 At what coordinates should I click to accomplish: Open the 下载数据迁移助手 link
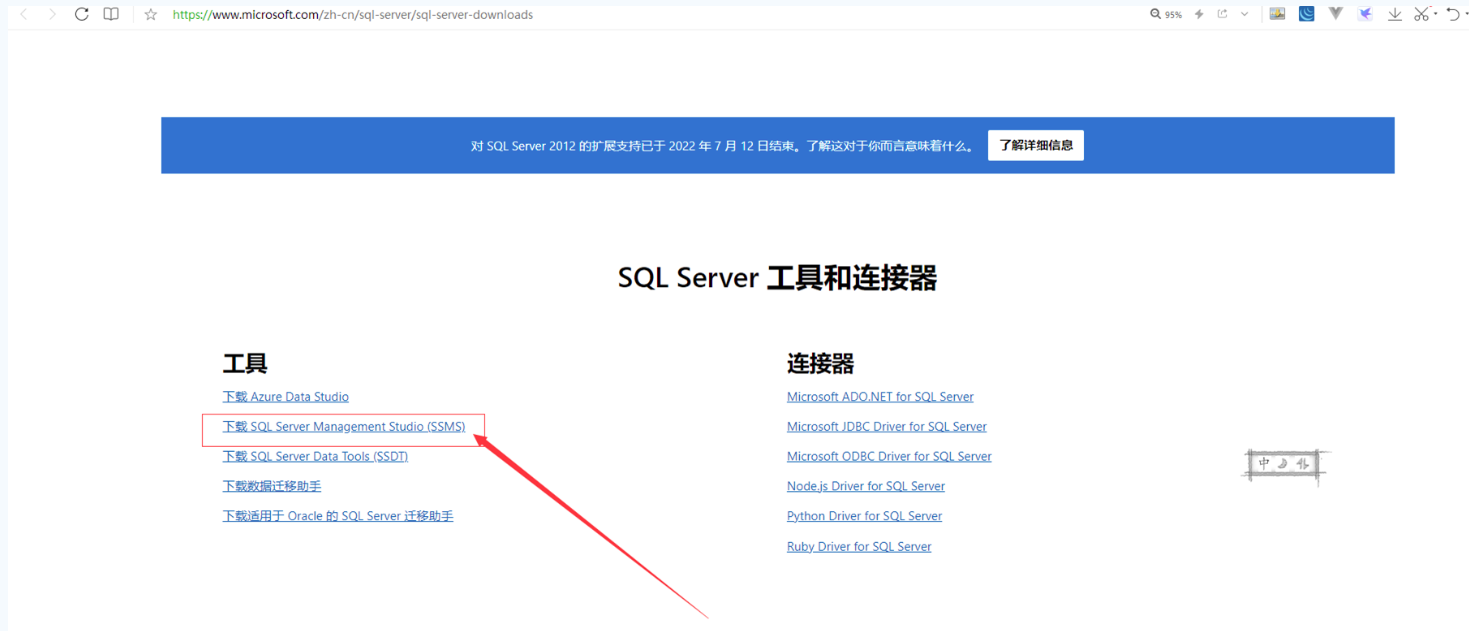pyautogui.click(x=272, y=486)
